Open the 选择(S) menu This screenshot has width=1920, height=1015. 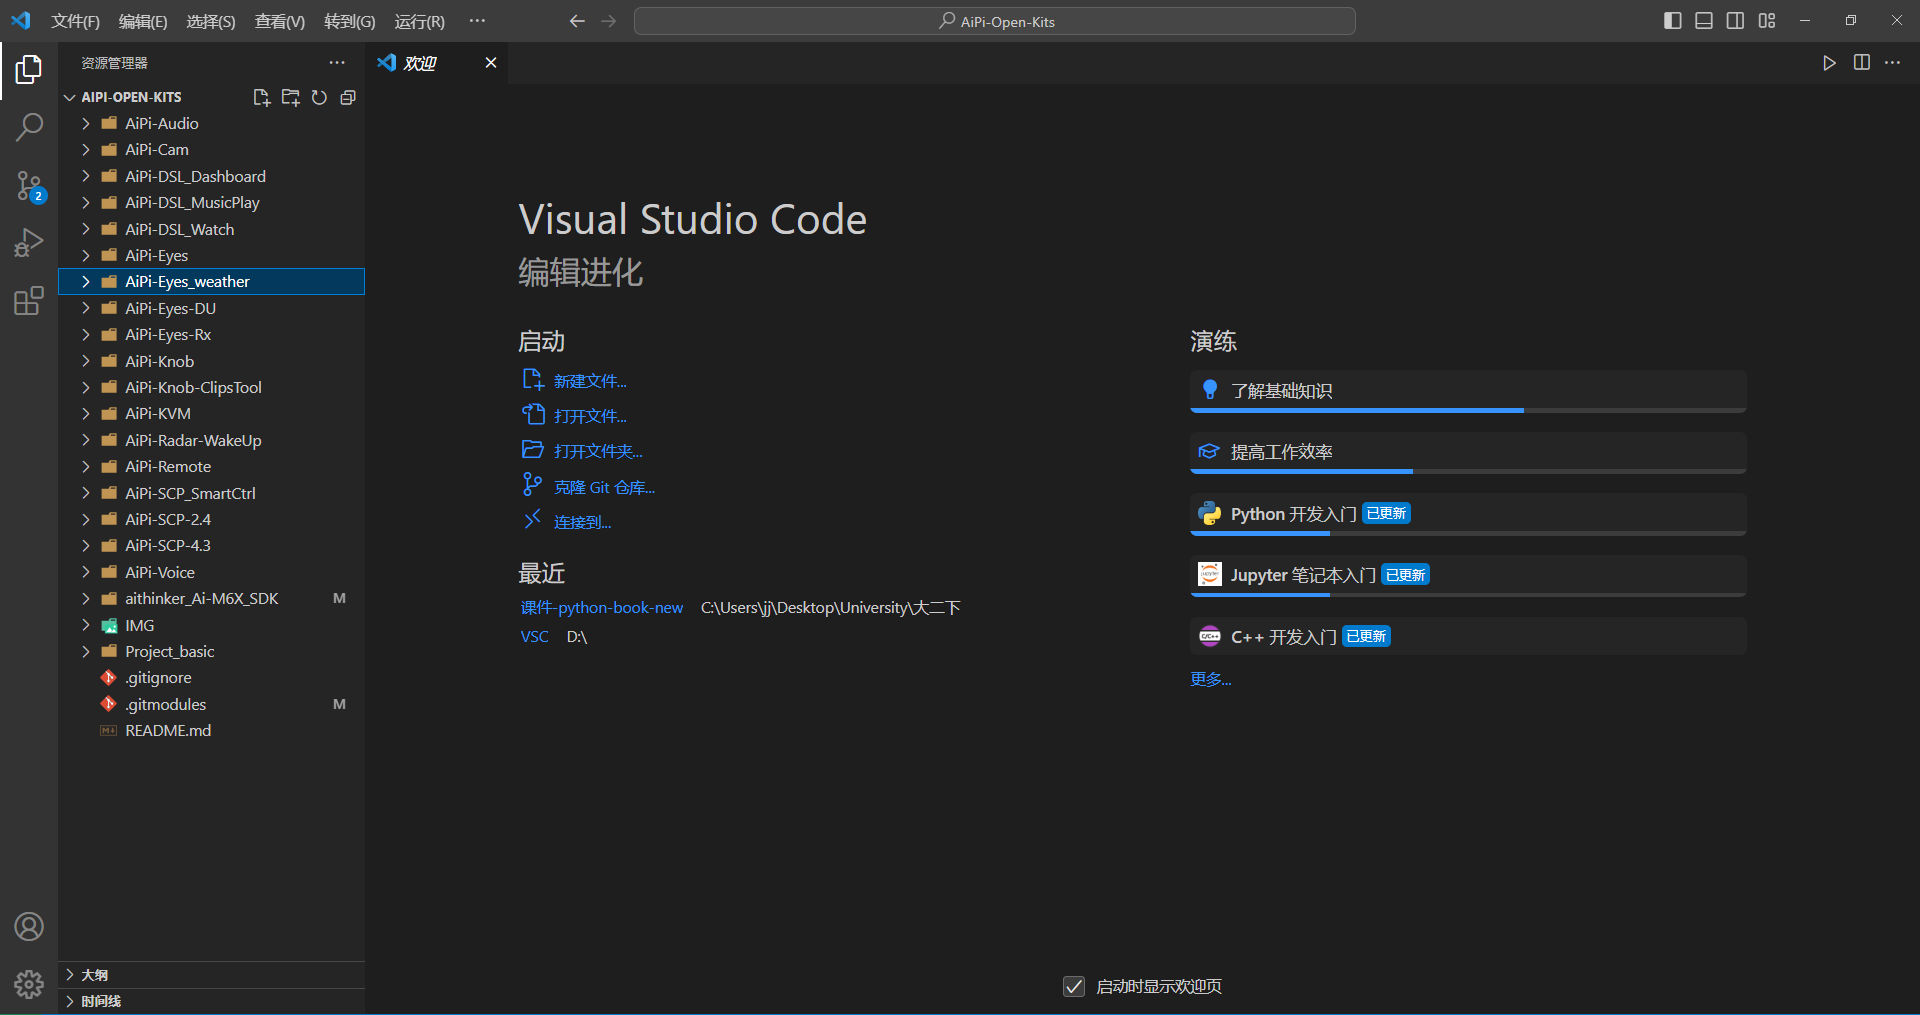211,21
